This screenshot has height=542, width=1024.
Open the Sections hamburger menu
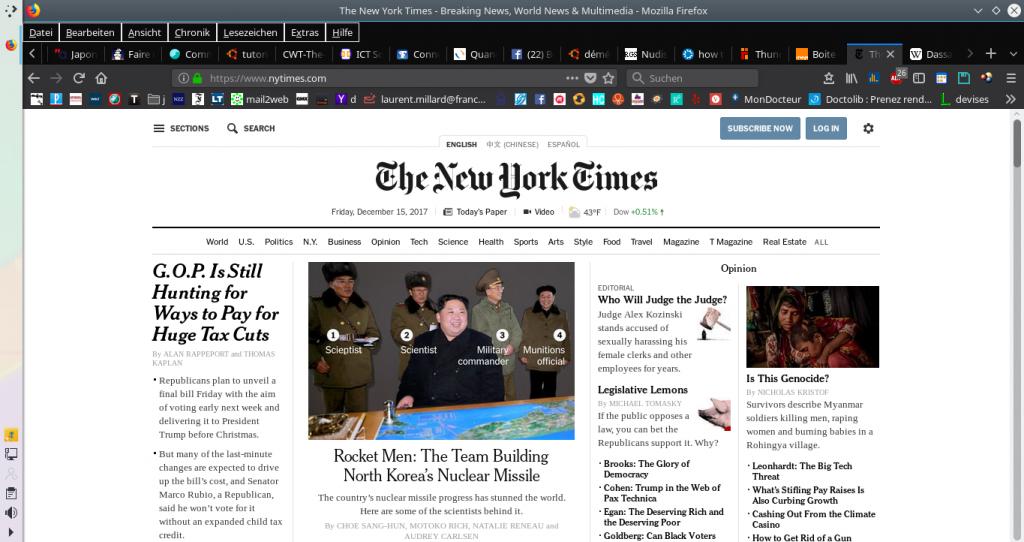tap(181, 128)
